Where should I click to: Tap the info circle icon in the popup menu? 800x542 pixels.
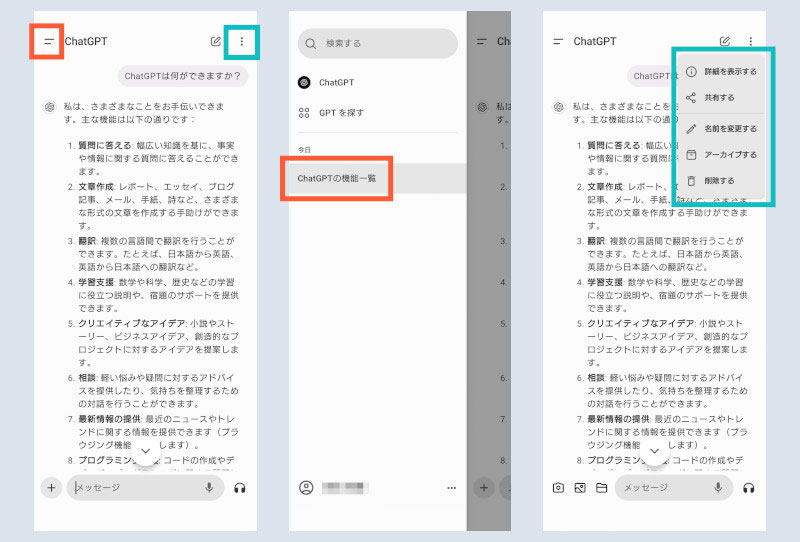coord(691,71)
